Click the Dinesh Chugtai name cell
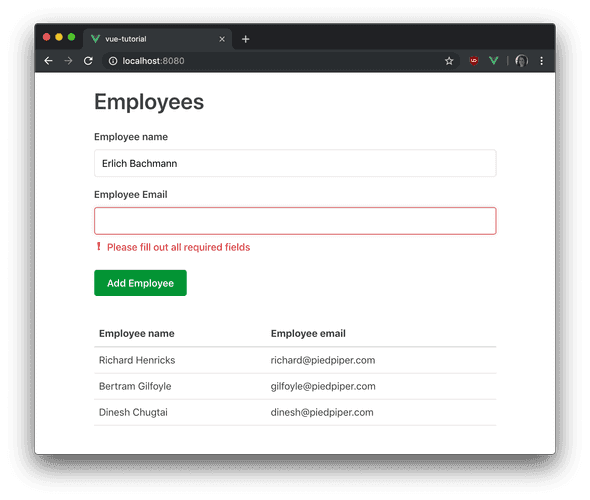The height and width of the screenshot is (500, 590). 133,412
